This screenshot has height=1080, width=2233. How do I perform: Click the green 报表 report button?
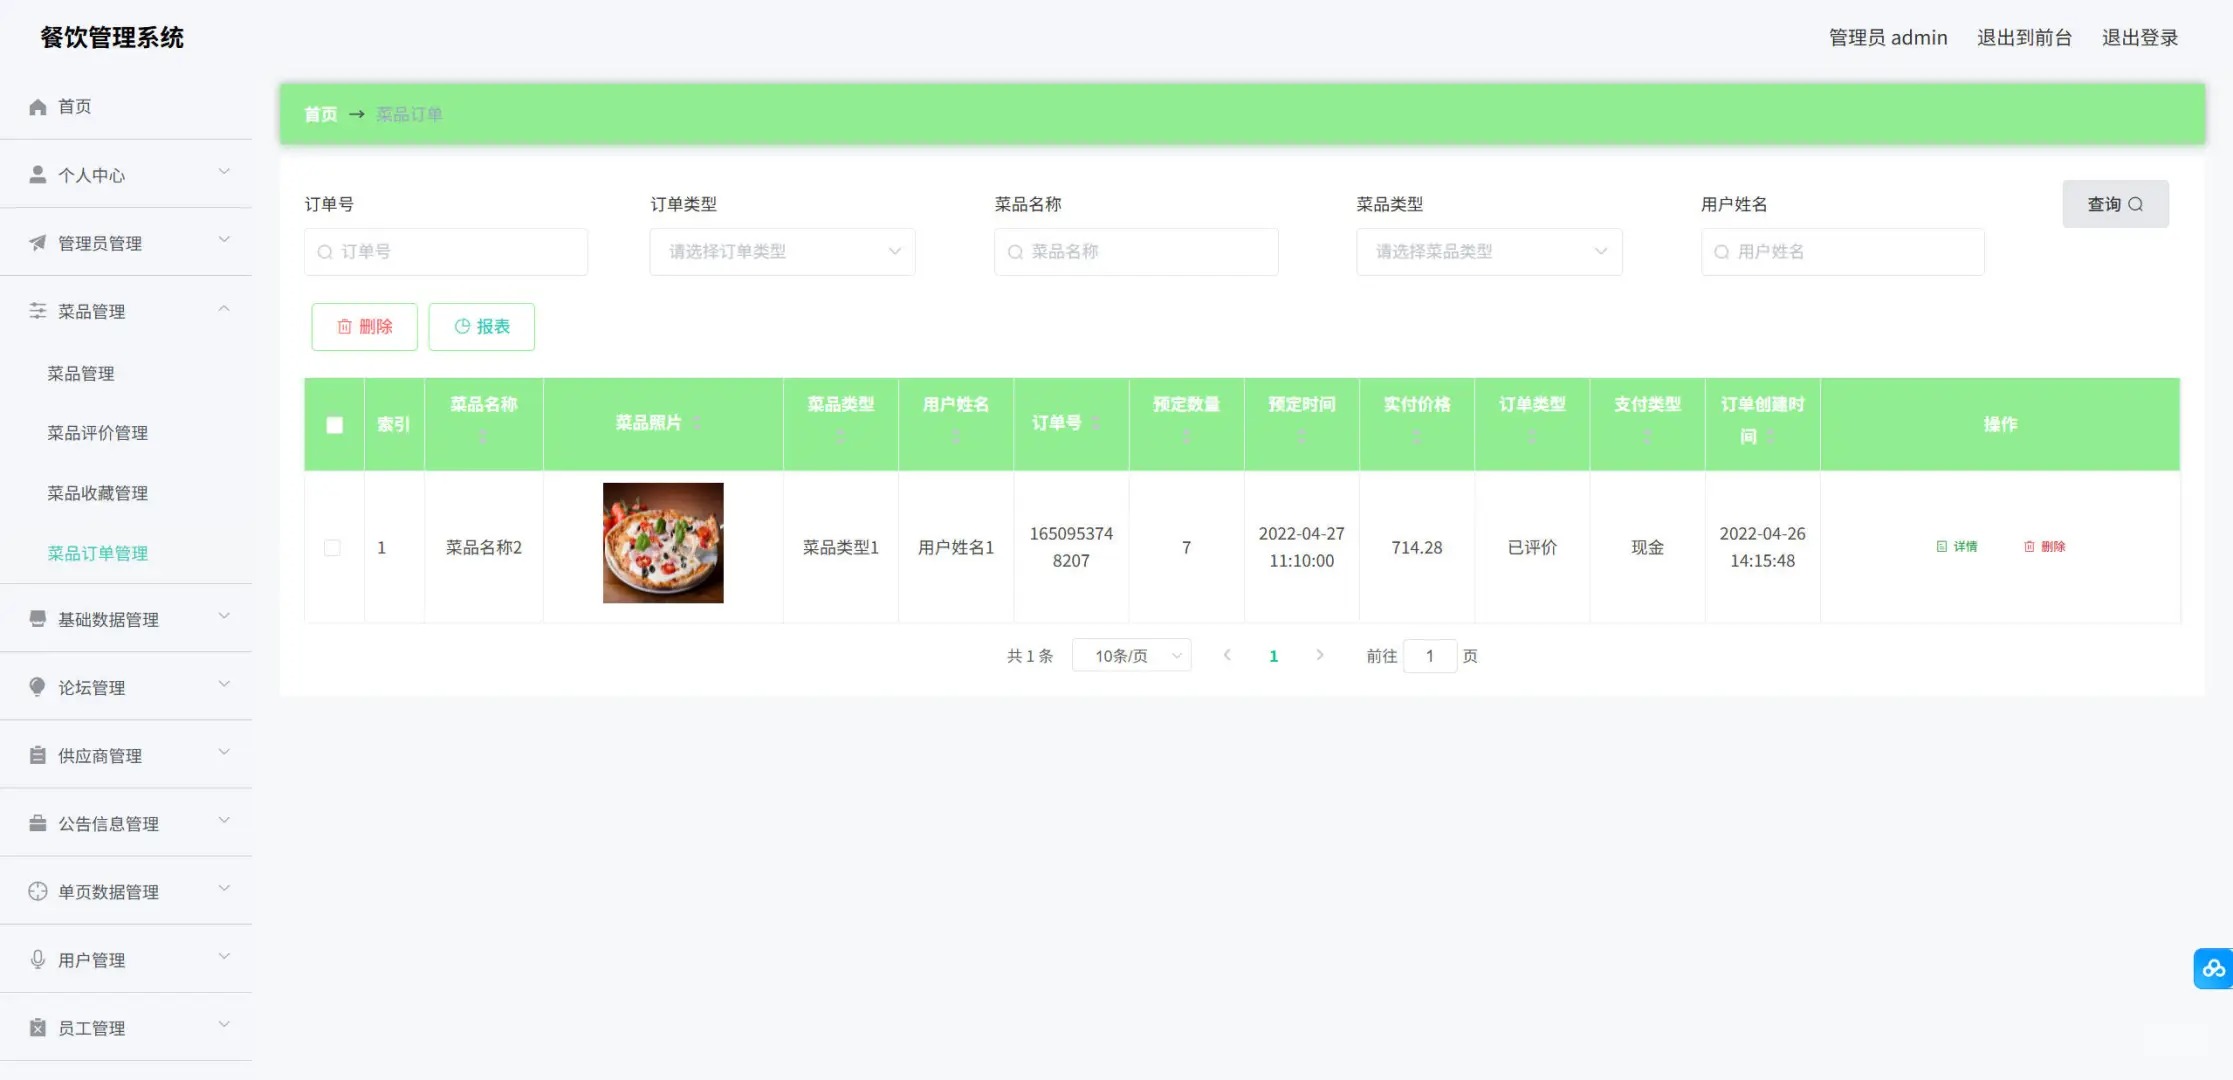(x=481, y=327)
